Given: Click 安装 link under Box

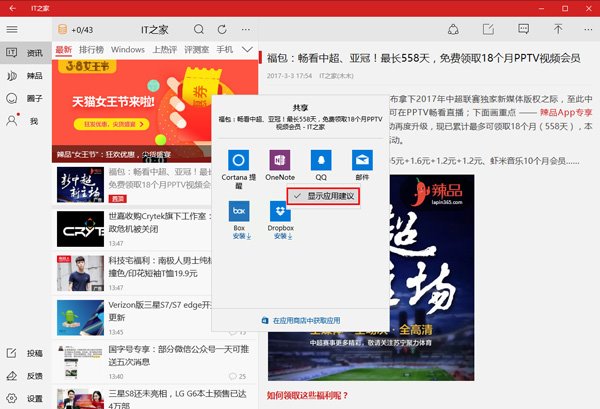Looking at the screenshot, I should 242,236.
